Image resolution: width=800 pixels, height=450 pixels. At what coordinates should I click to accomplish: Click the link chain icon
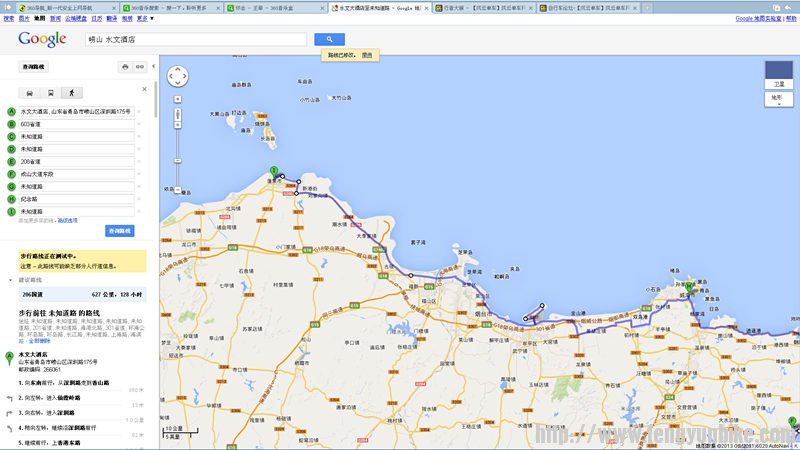141,67
